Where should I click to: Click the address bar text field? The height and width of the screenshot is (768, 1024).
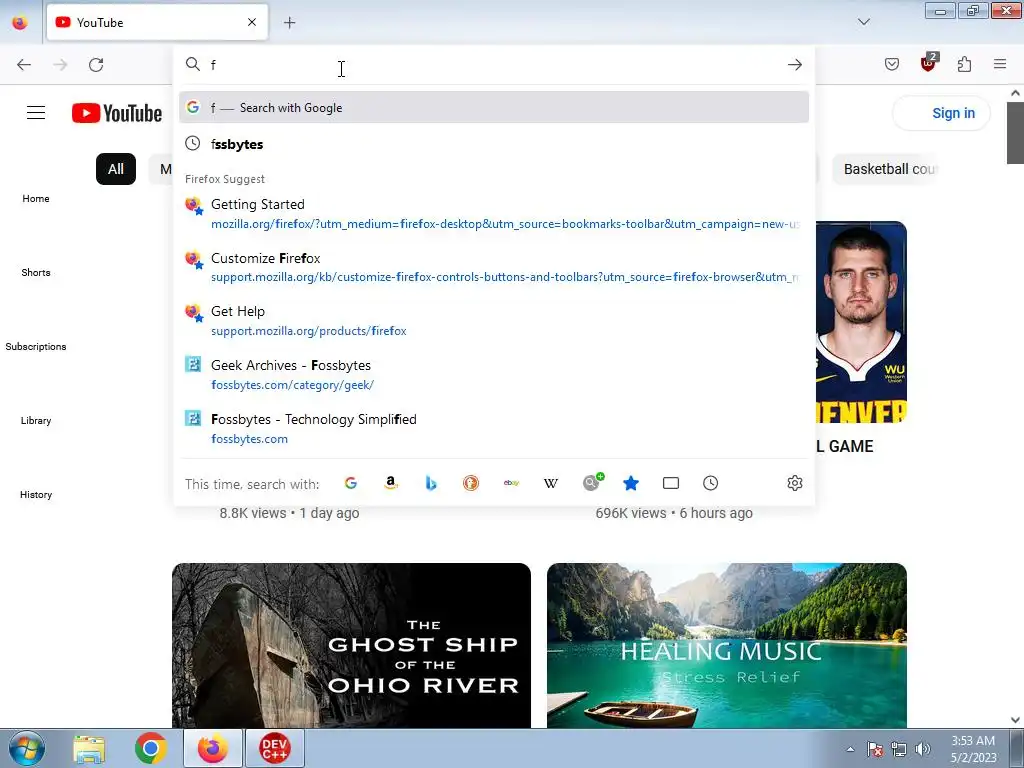493,65
